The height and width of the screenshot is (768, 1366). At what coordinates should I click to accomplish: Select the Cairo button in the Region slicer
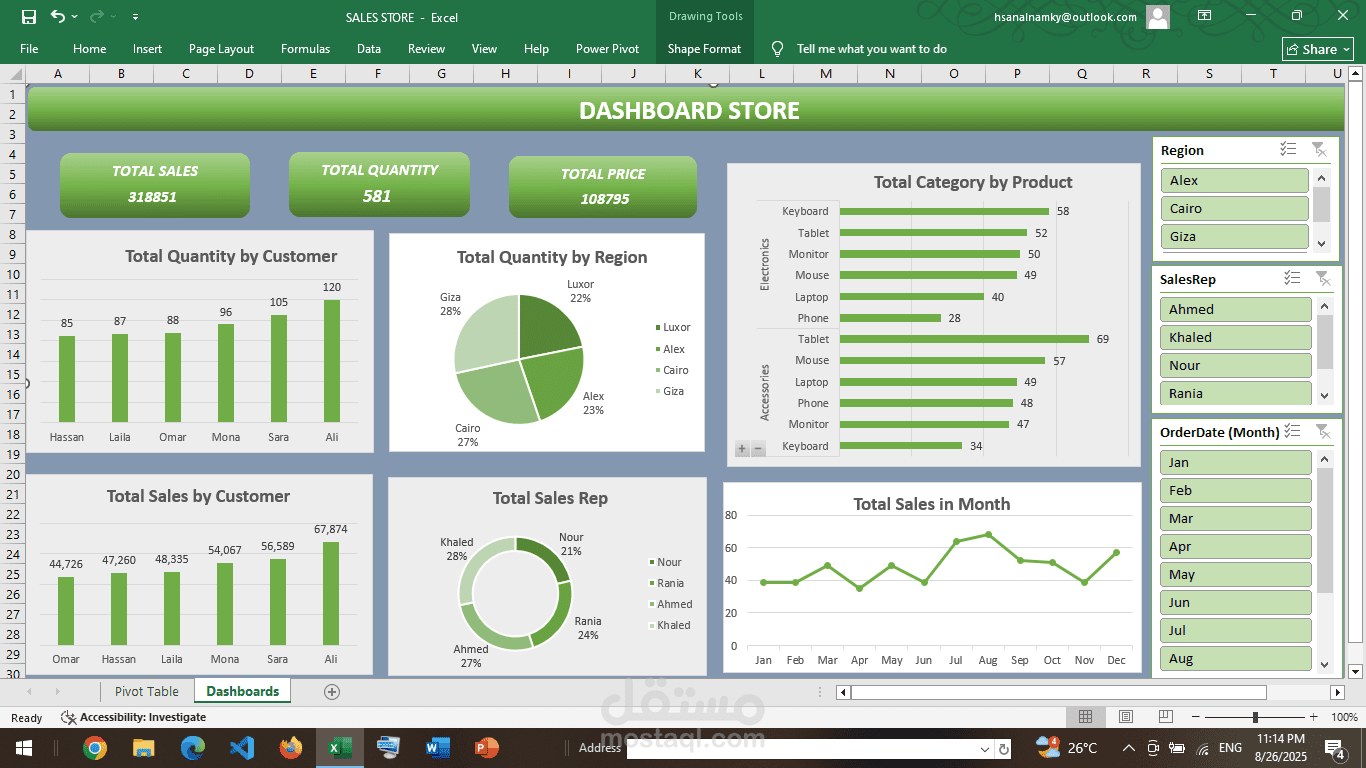(x=1234, y=209)
